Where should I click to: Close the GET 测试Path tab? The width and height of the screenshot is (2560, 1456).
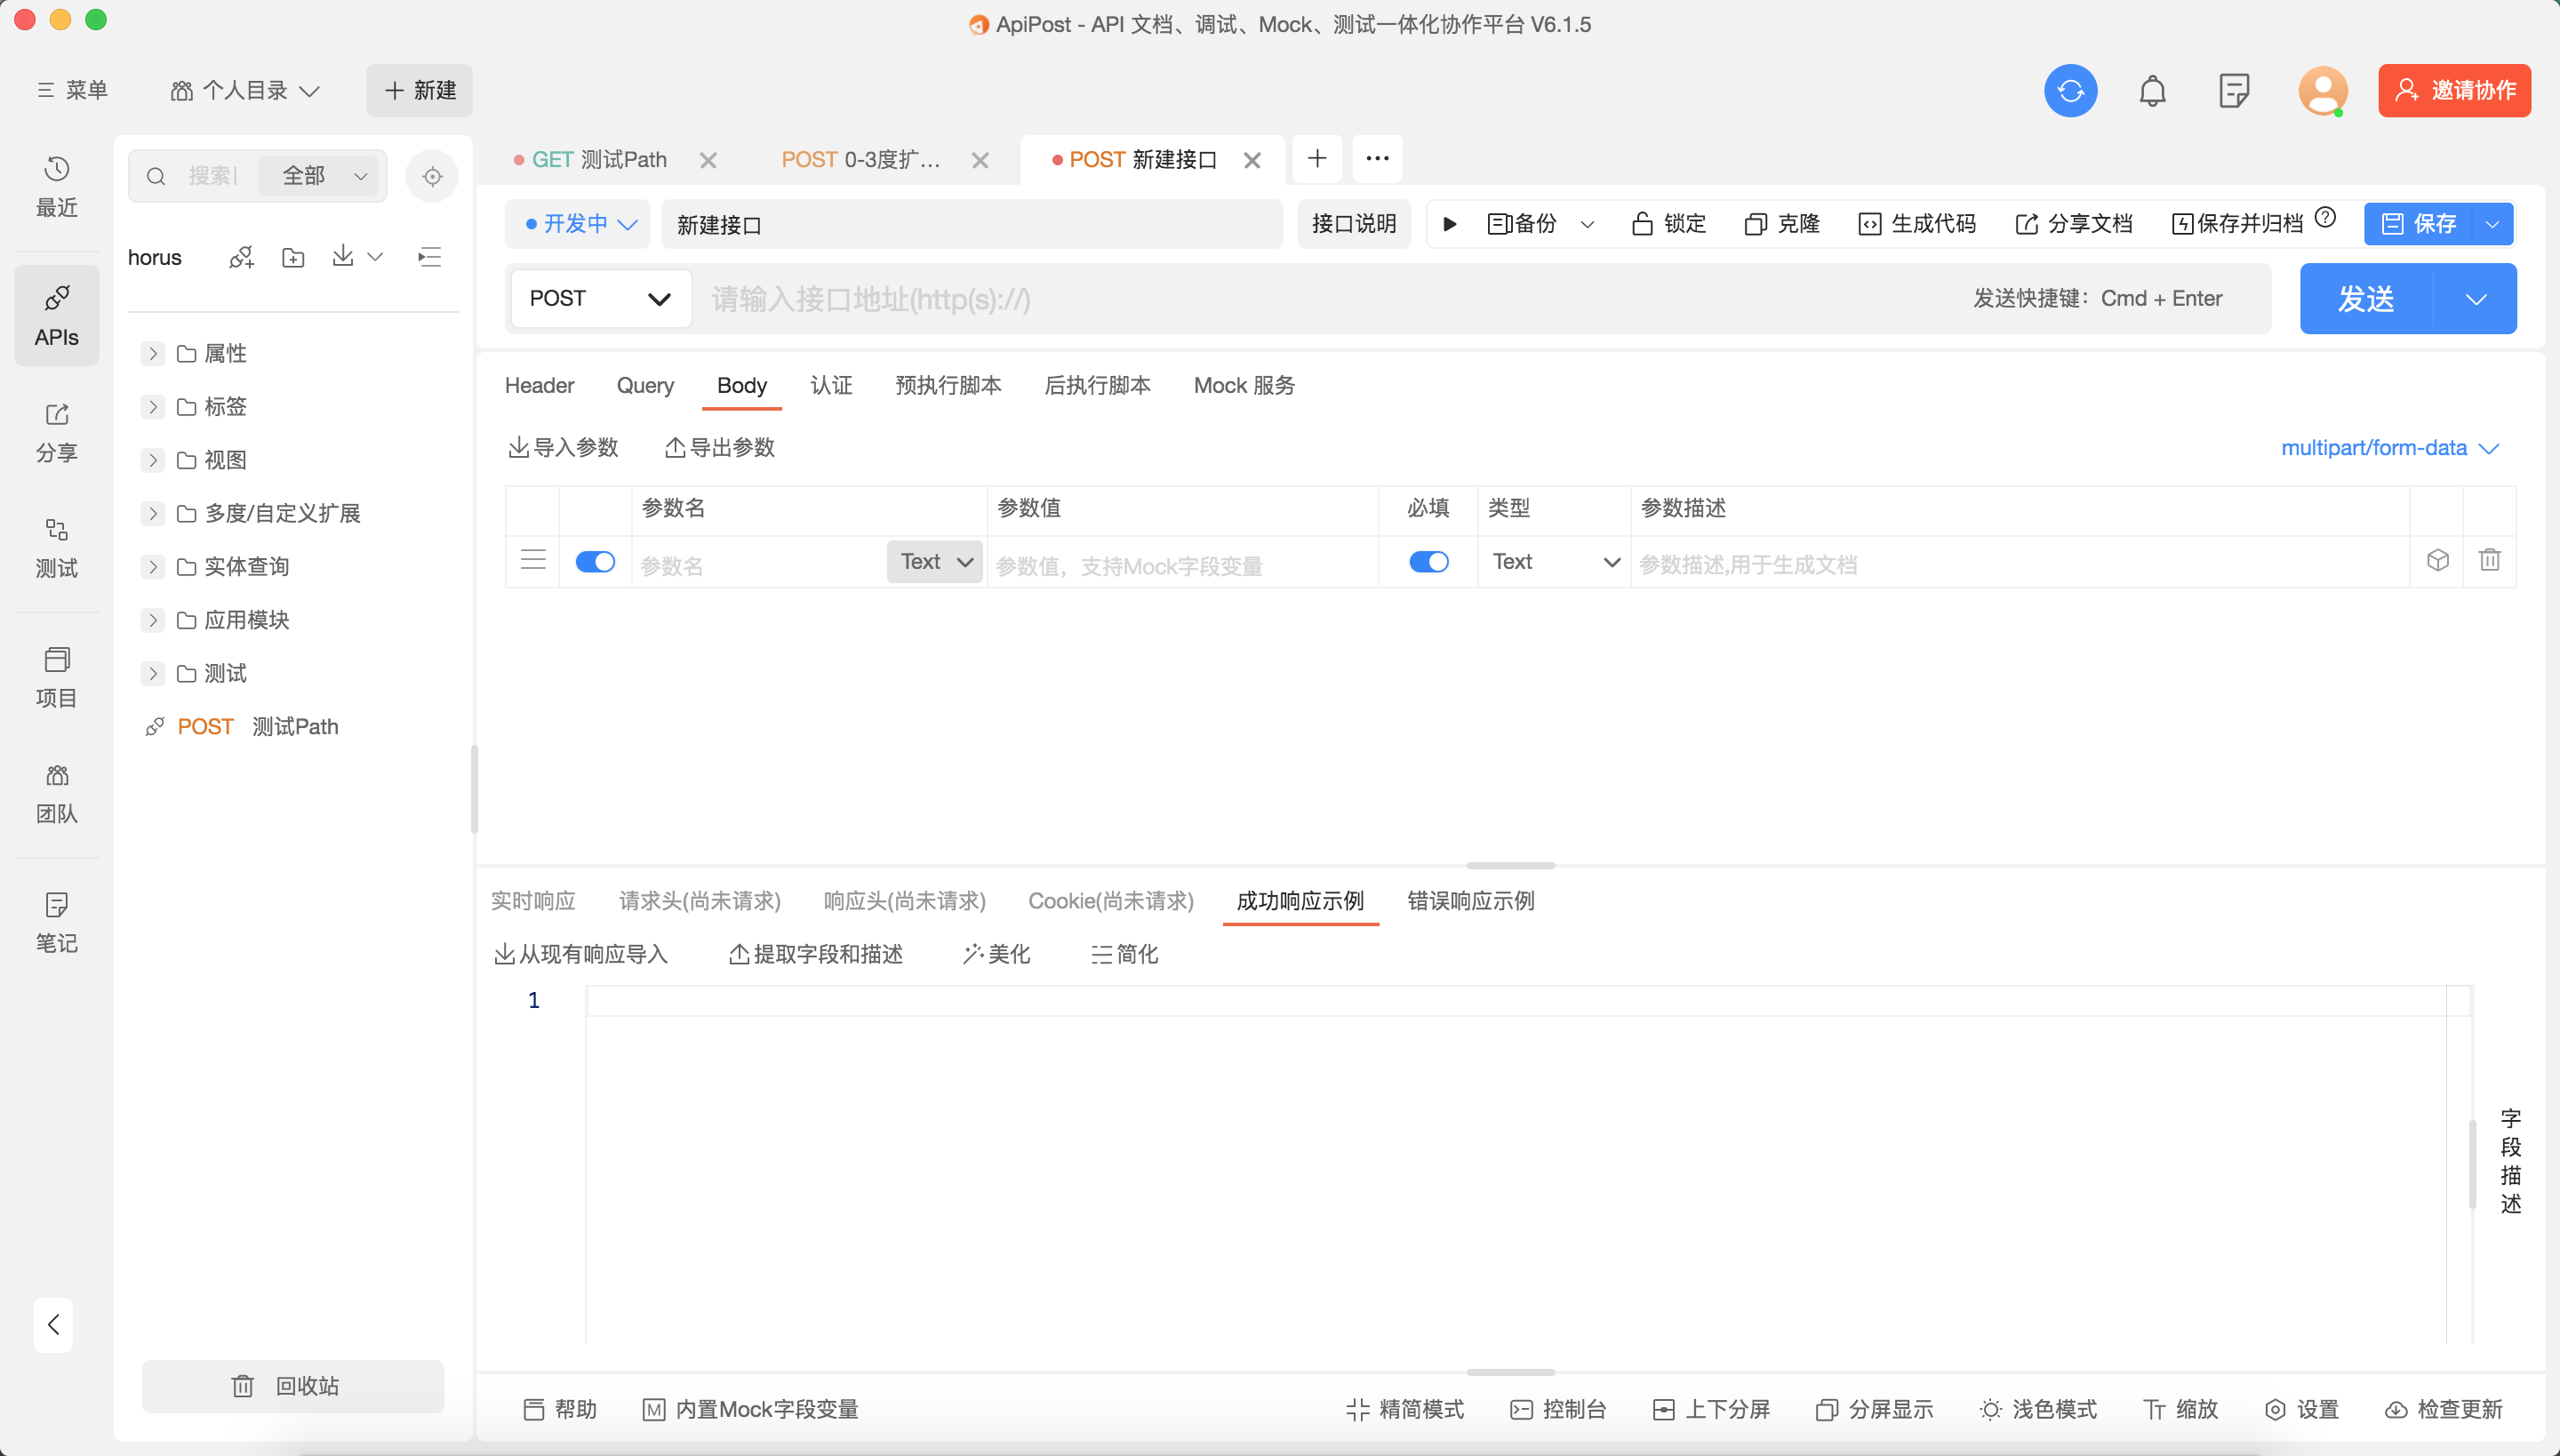click(708, 160)
